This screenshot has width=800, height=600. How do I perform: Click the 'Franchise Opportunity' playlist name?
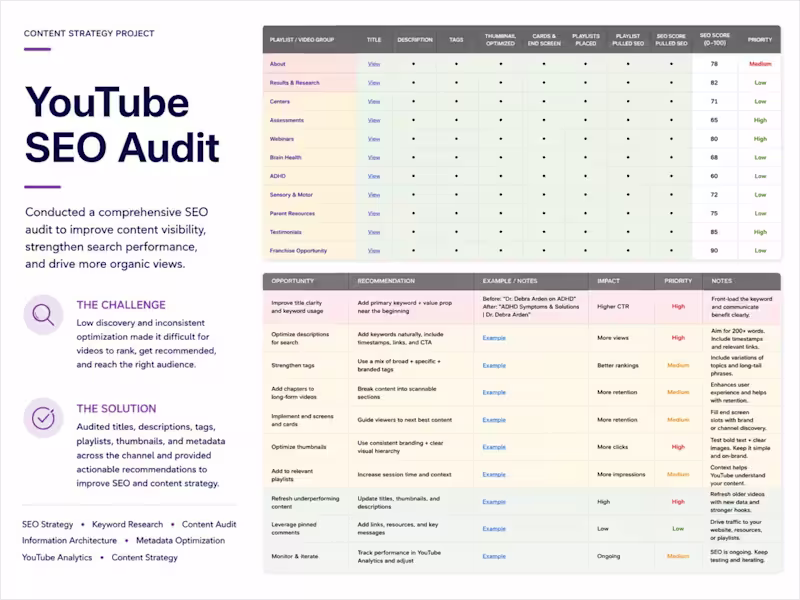[x=298, y=251]
